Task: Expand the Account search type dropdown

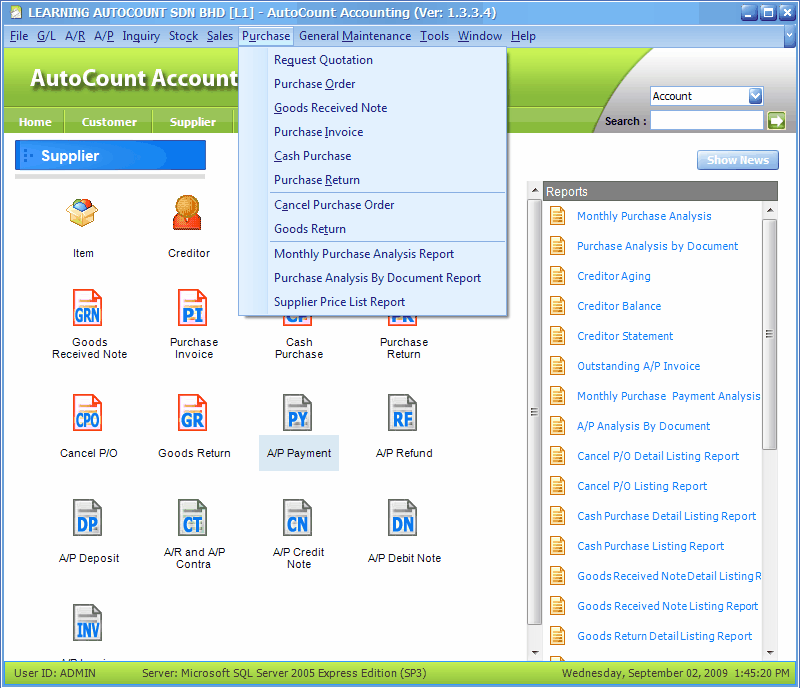Action: point(756,96)
